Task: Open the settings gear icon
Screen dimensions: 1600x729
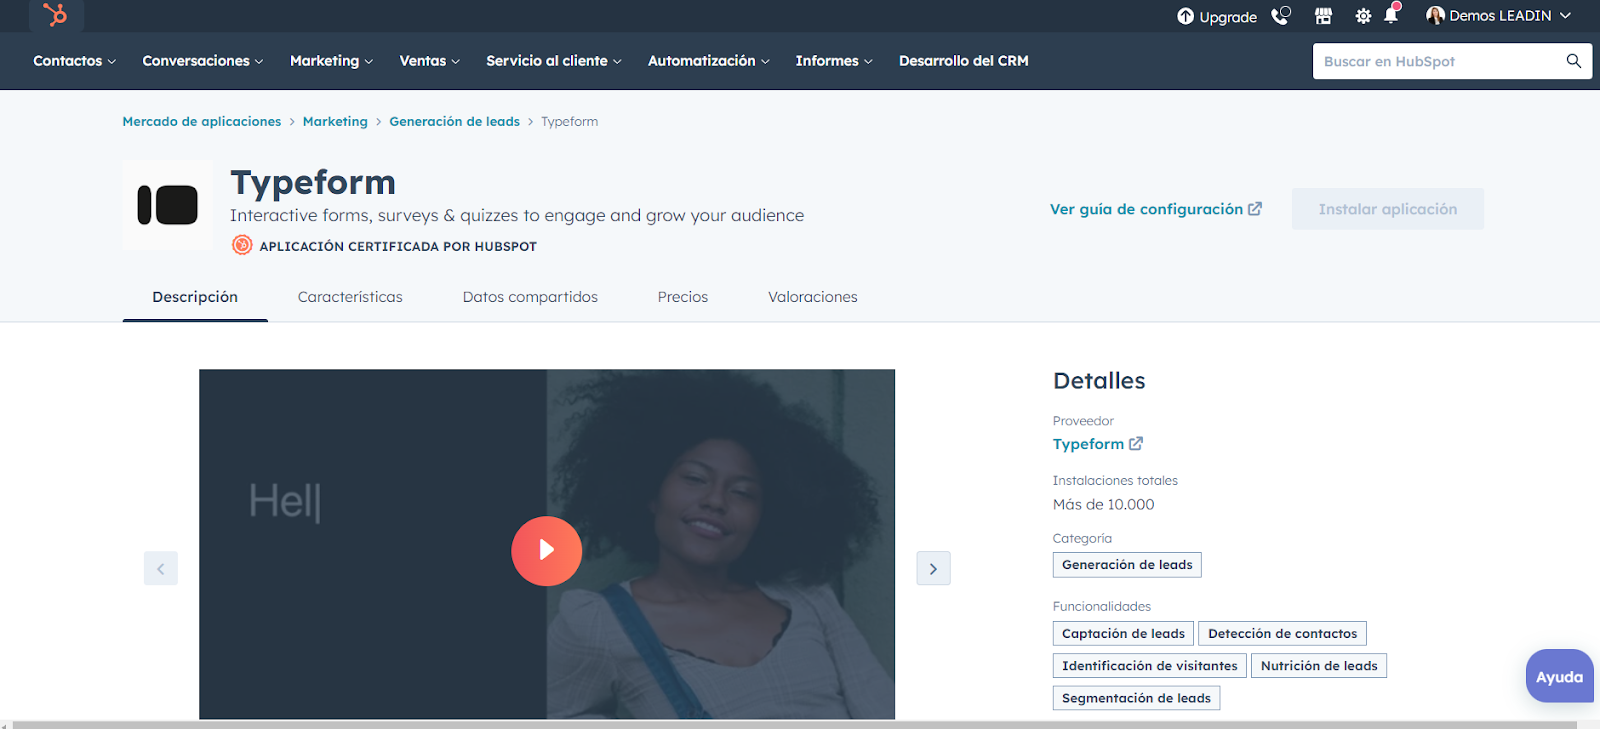Action: click(x=1363, y=16)
